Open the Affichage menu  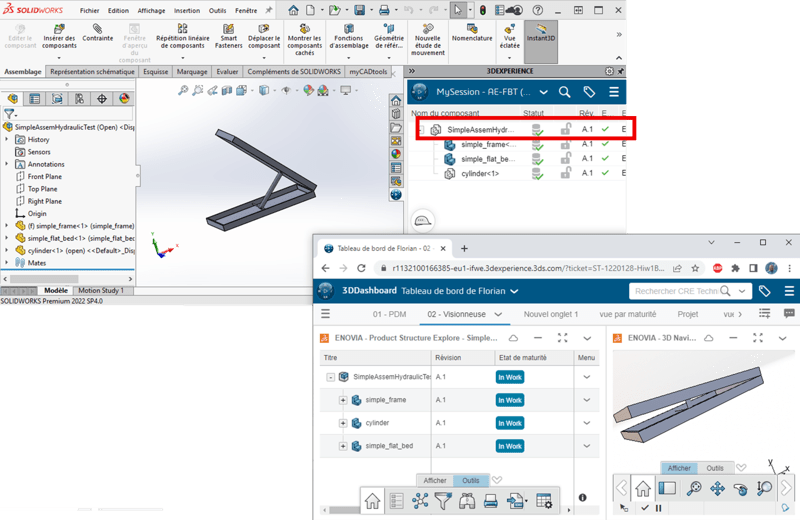click(x=152, y=11)
